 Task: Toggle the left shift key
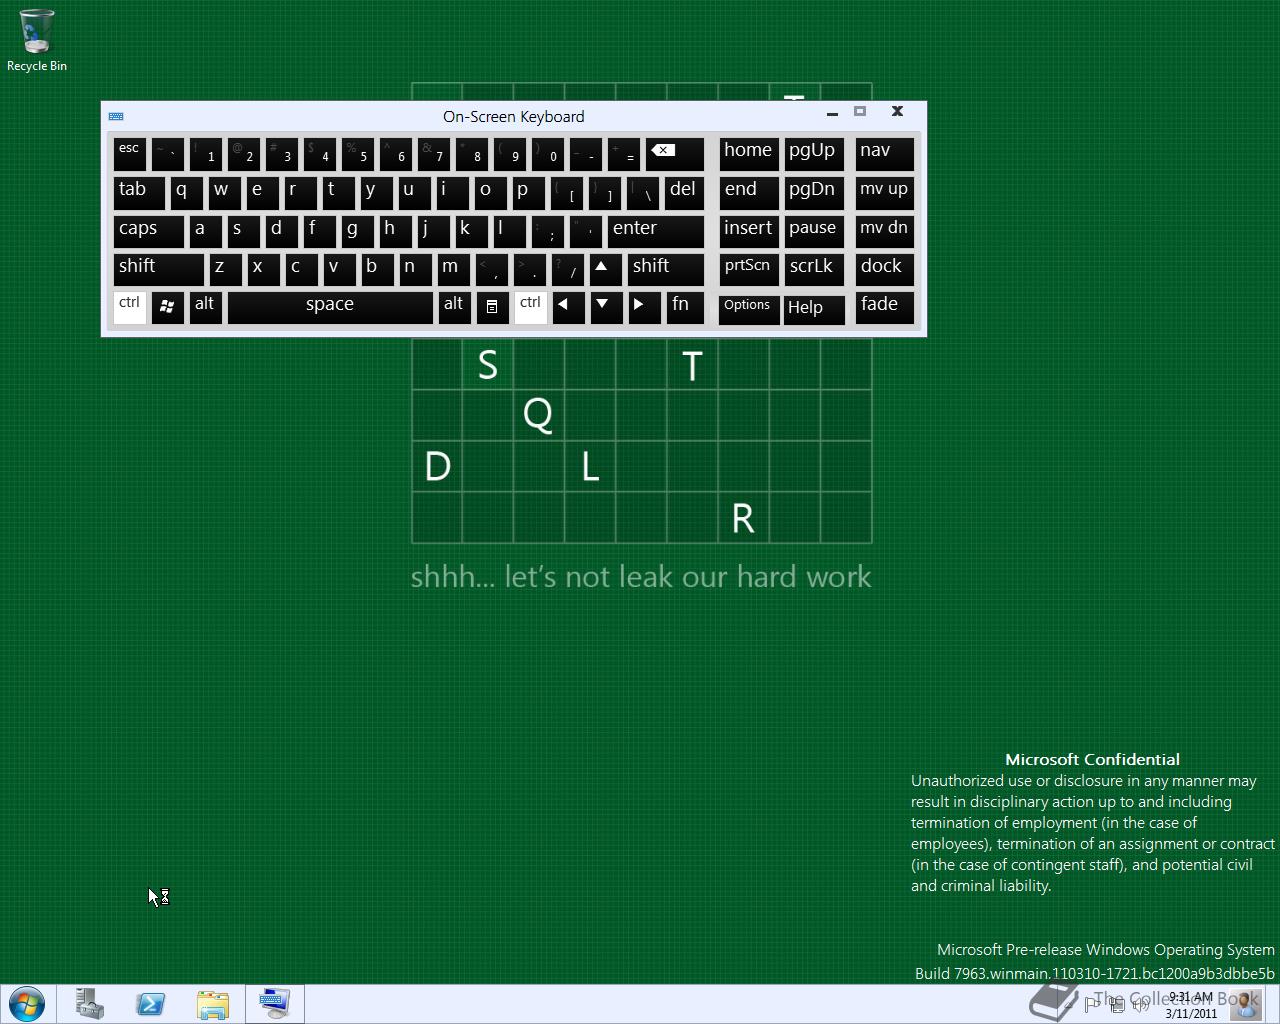click(158, 269)
